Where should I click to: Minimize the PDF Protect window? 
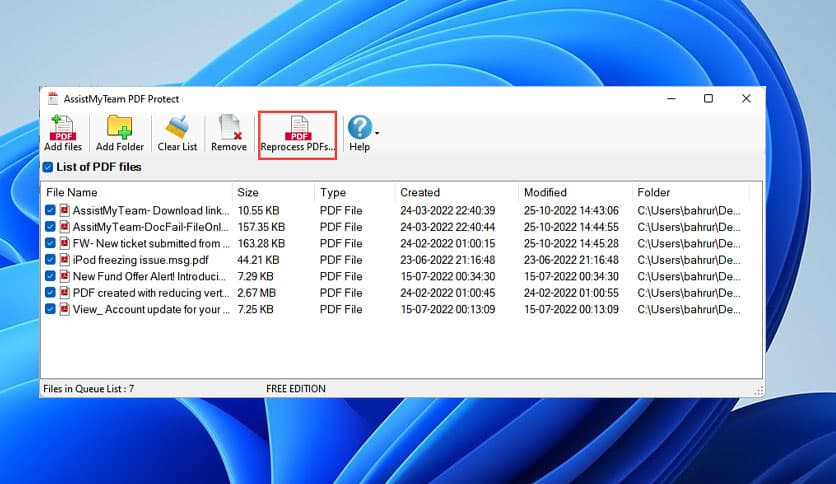pos(671,99)
